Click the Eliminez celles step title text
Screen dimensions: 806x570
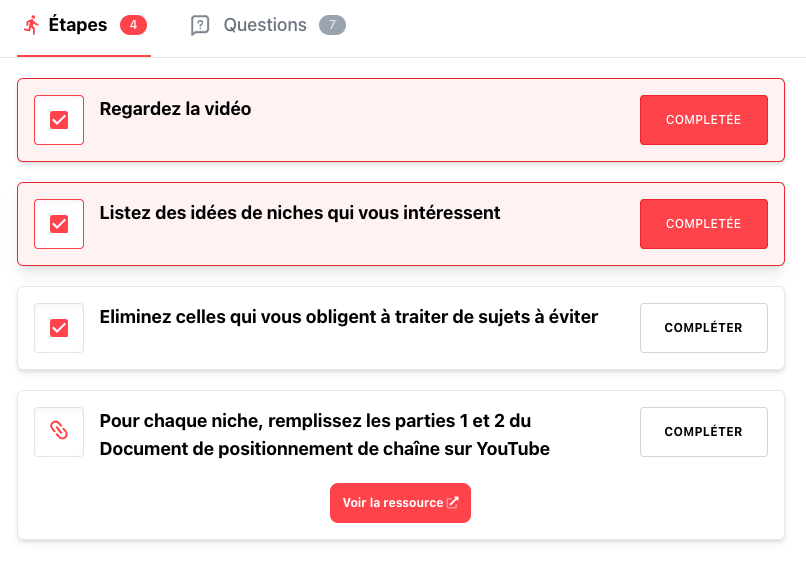[x=348, y=317]
